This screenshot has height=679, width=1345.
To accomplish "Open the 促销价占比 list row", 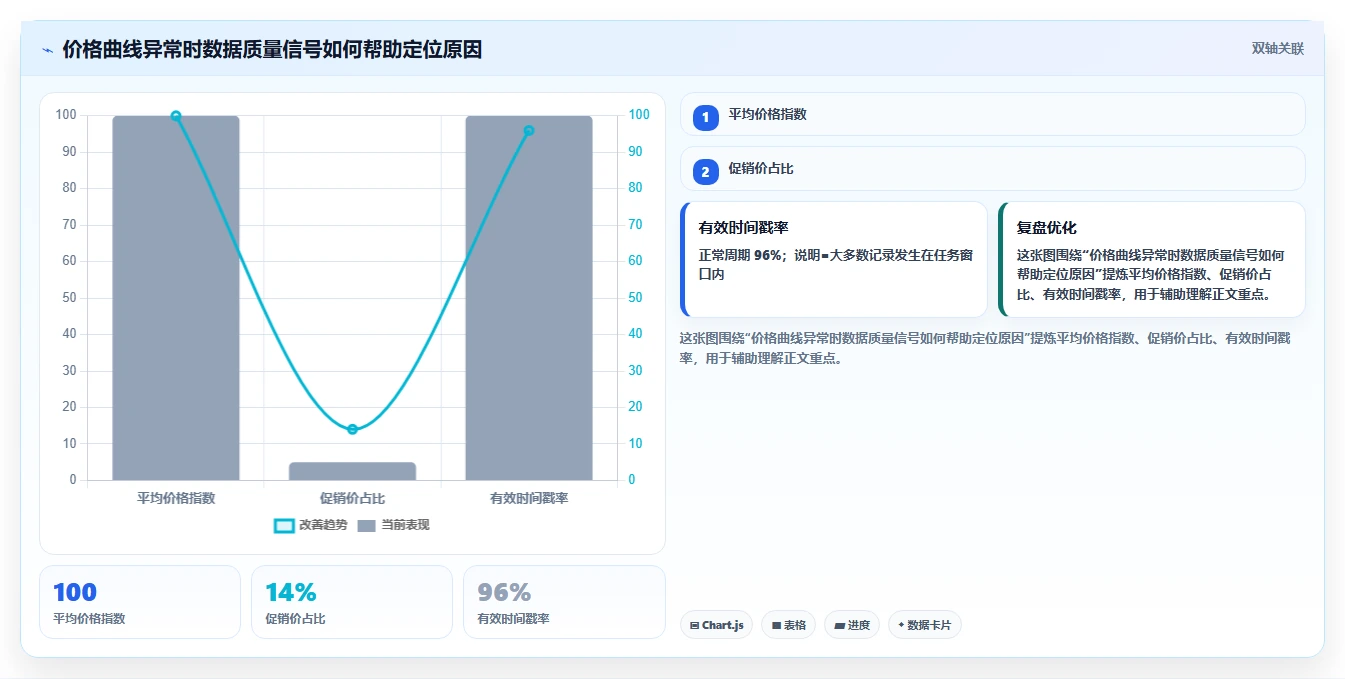I will 992,168.
